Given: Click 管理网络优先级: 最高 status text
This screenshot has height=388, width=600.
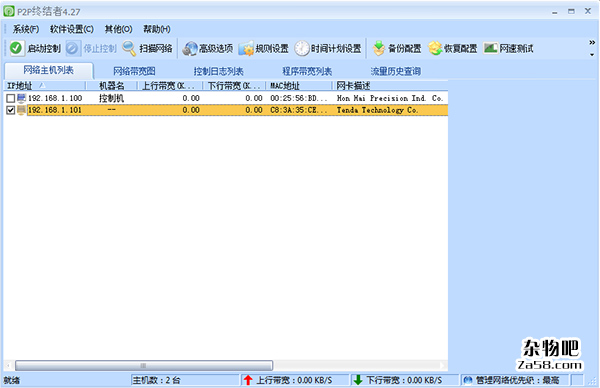Looking at the screenshot, I should tap(517, 380).
